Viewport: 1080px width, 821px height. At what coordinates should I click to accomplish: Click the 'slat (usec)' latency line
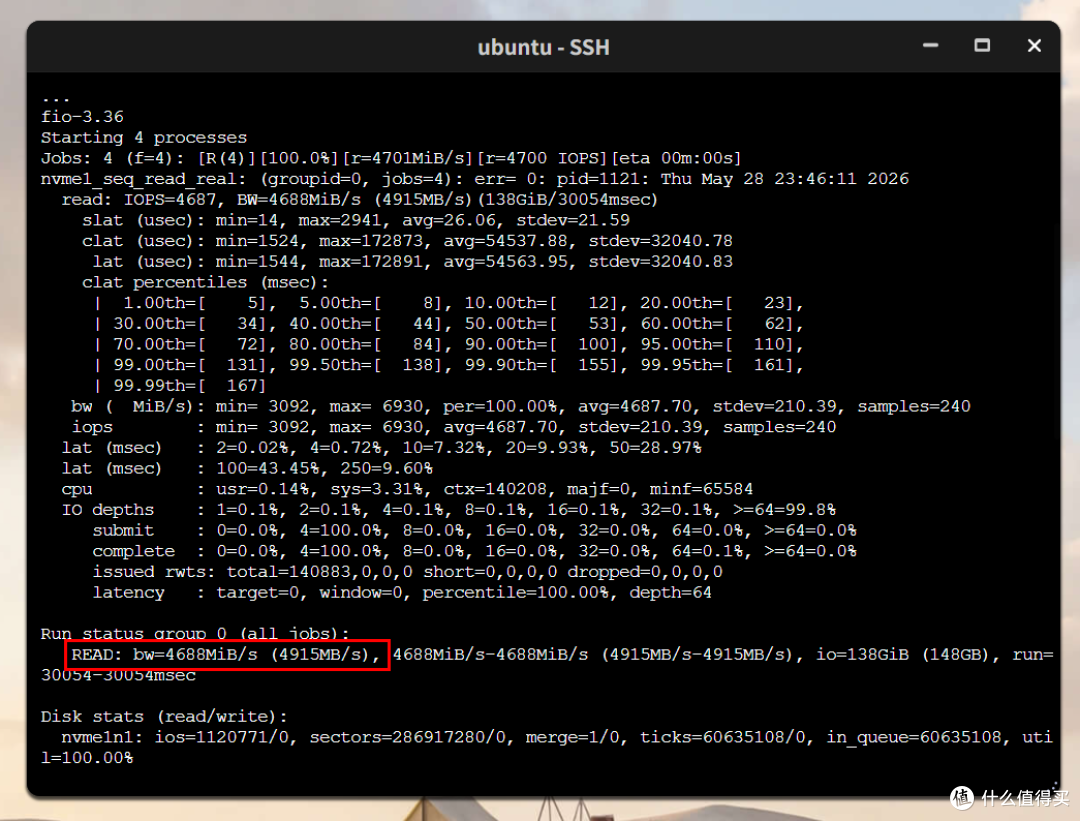pyautogui.click(x=355, y=220)
